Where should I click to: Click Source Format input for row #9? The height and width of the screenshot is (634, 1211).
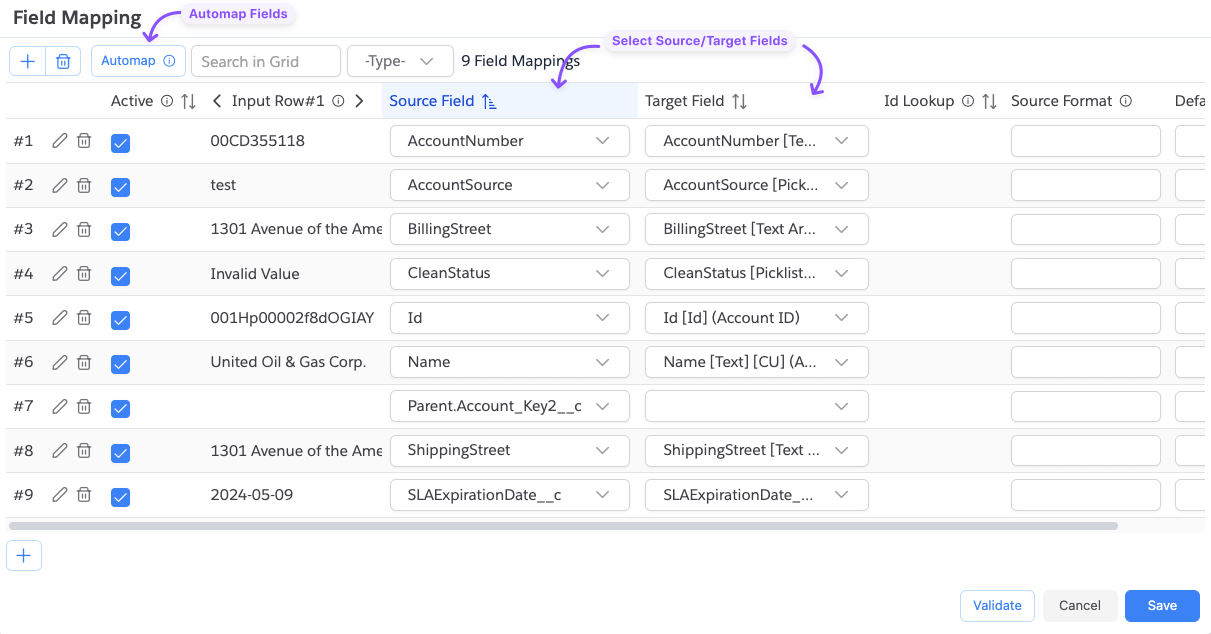pos(1086,495)
